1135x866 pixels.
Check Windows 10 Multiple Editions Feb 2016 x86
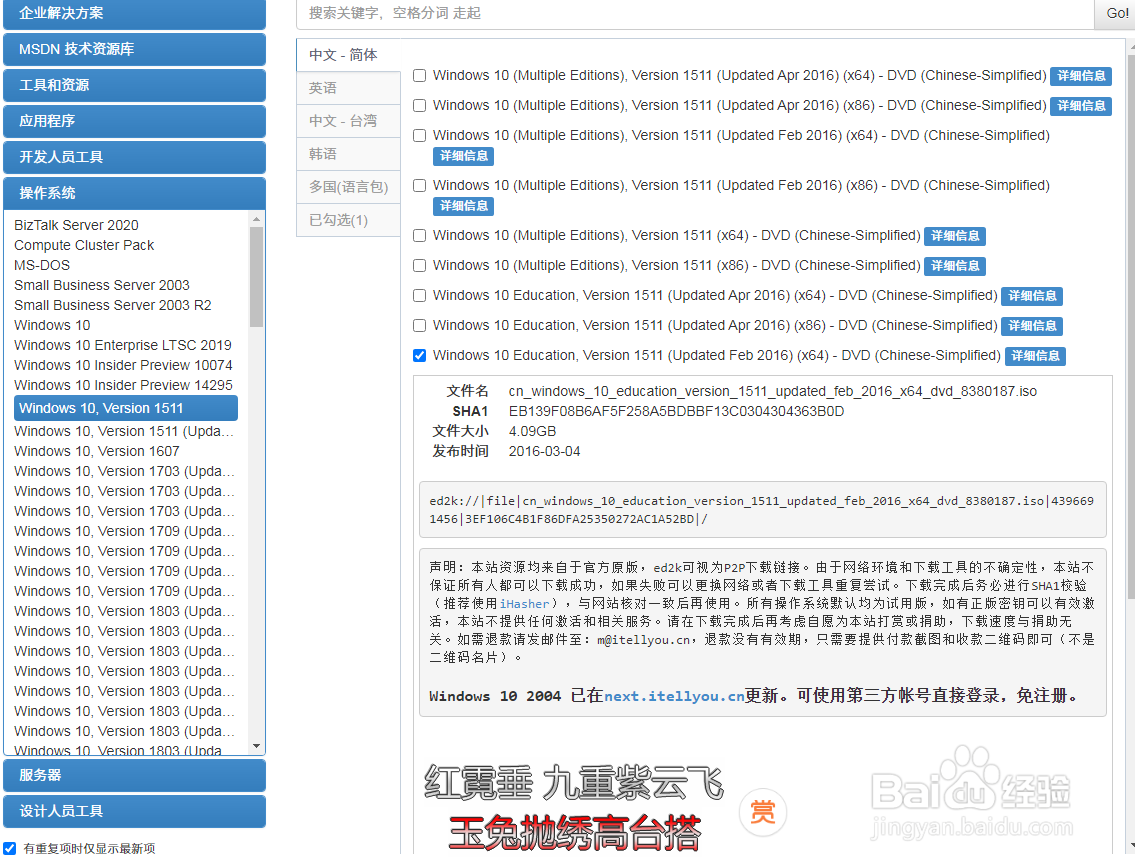[x=419, y=185]
